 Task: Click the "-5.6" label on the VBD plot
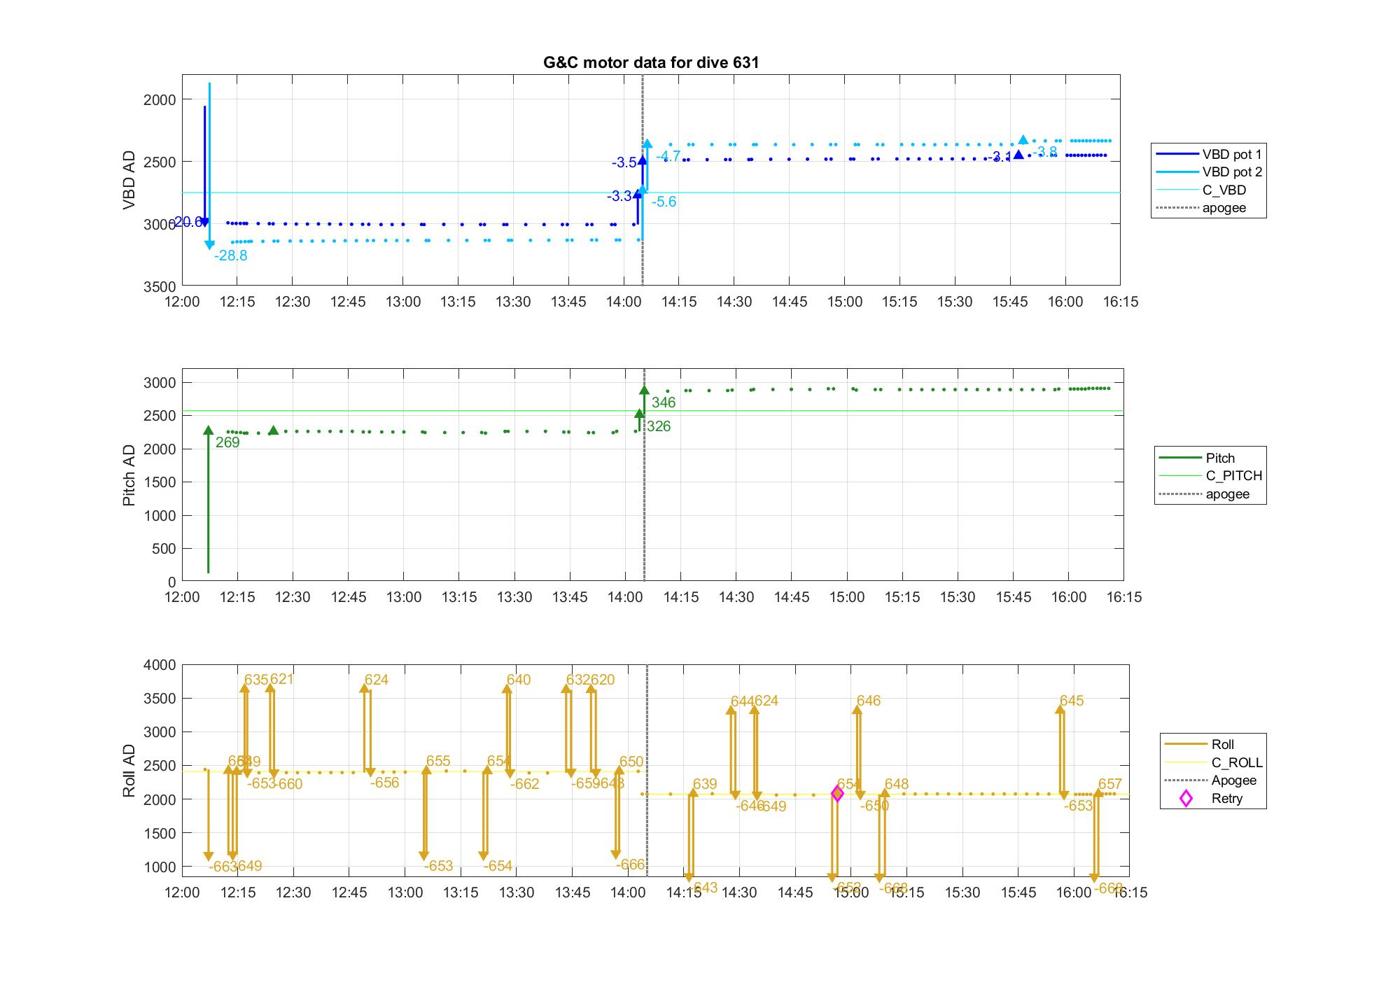pos(664,202)
